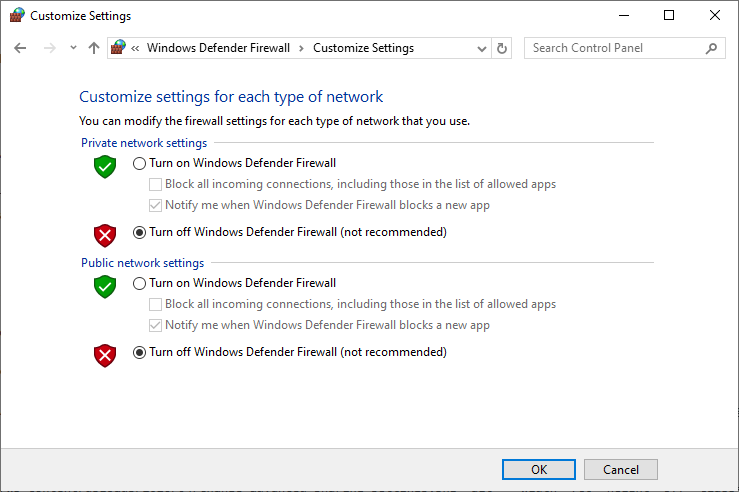
Task: Click the Up one level arrow
Action: click(x=94, y=48)
